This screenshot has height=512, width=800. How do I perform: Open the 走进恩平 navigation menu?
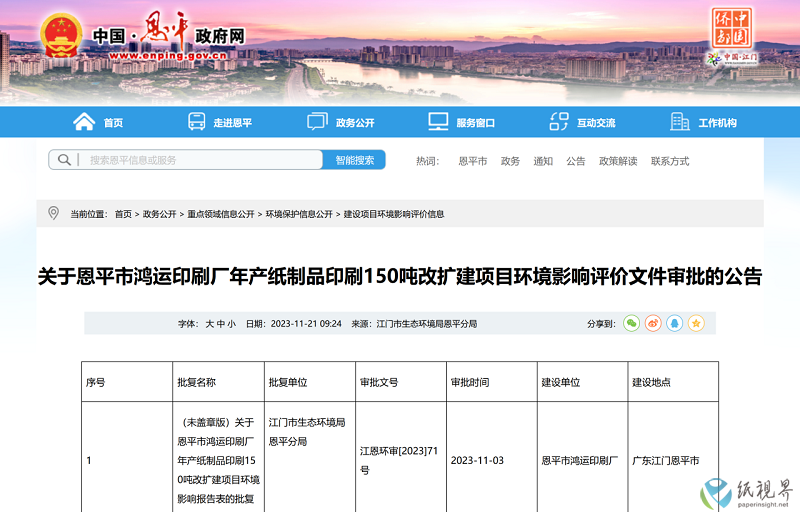pyautogui.click(x=233, y=123)
